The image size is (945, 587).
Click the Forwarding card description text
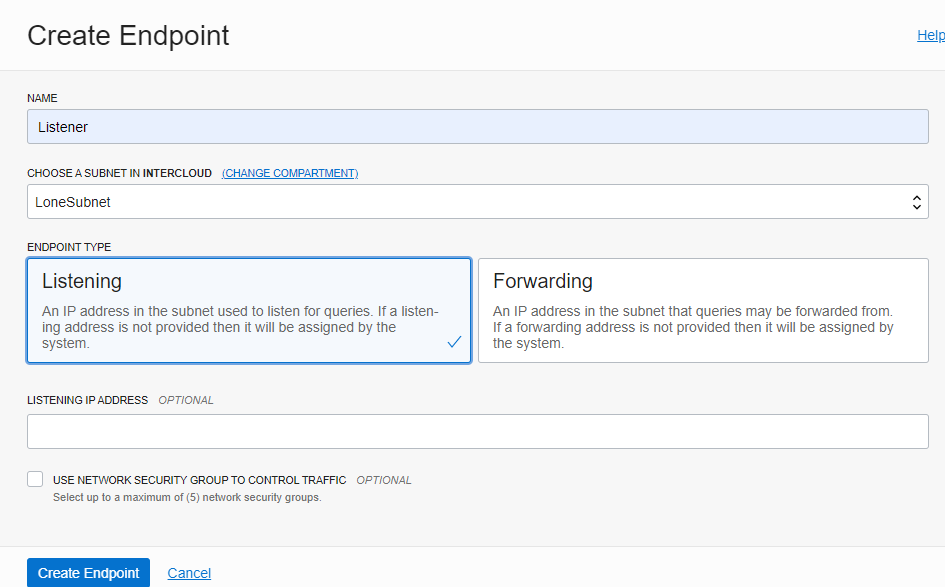tap(693, 327)
